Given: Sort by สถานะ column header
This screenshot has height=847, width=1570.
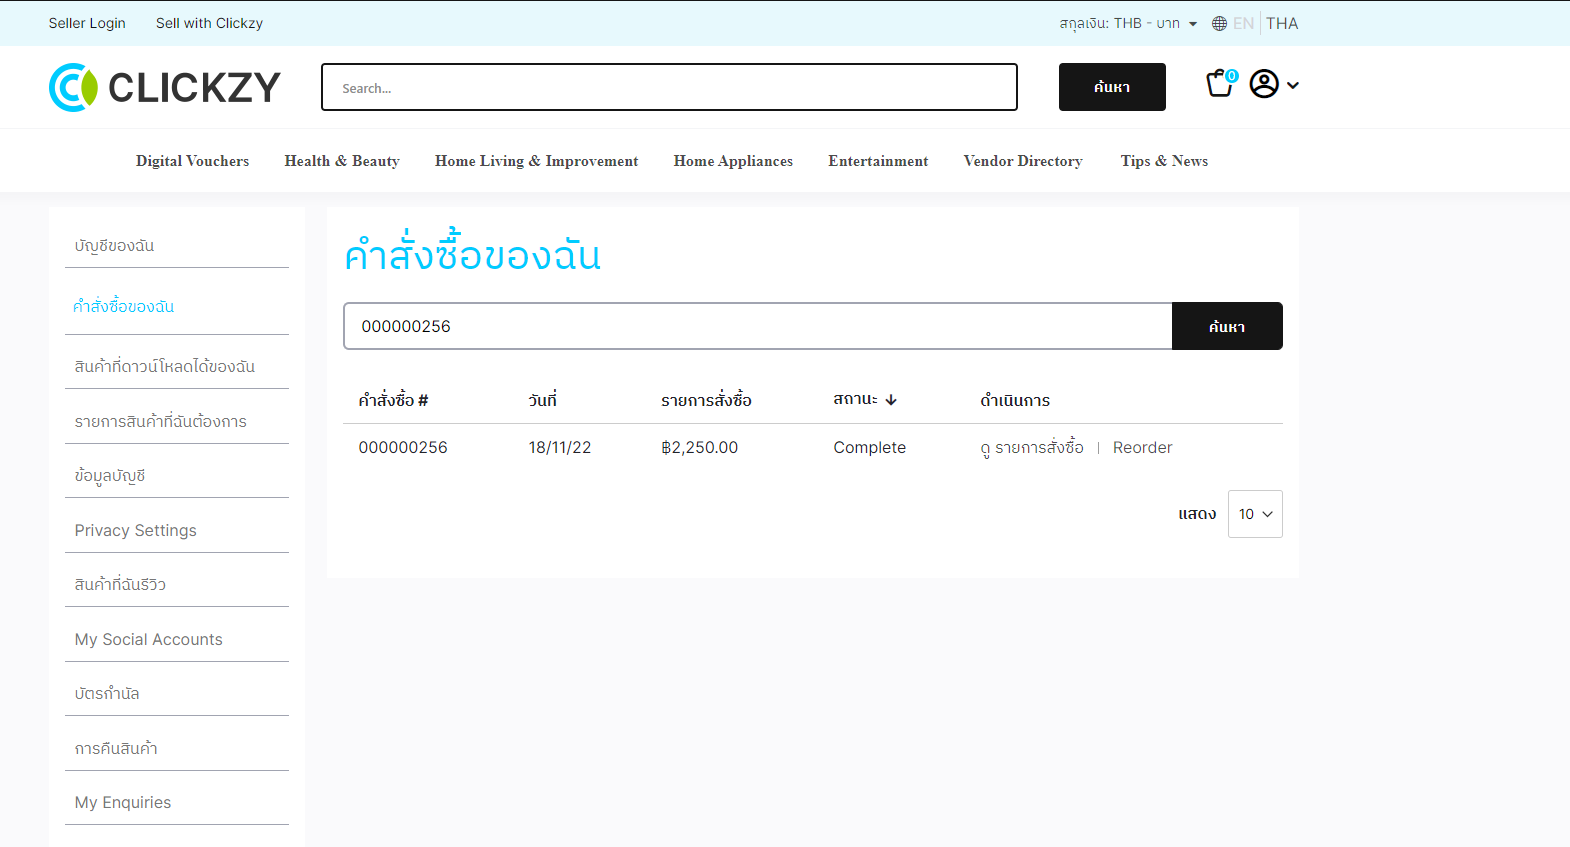Looking at the screenshot, I should tap(856, 399).
